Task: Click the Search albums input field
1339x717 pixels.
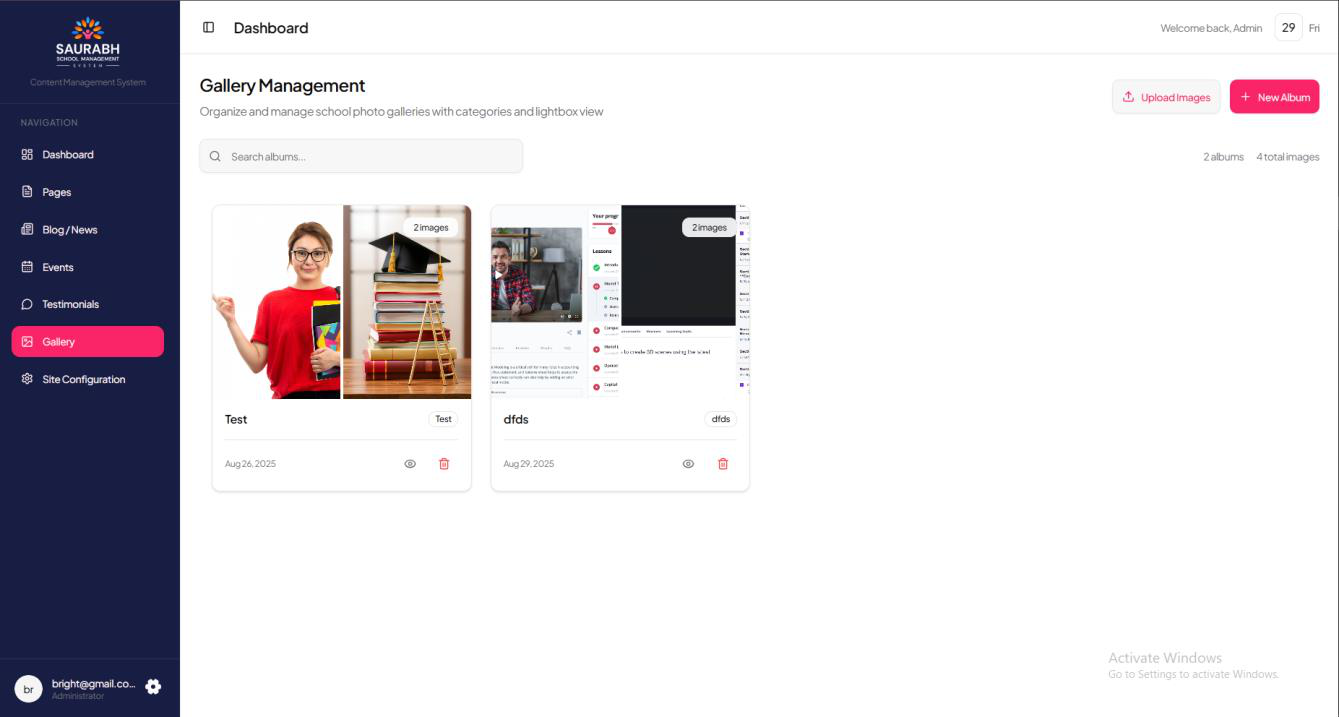Action: 370,156
